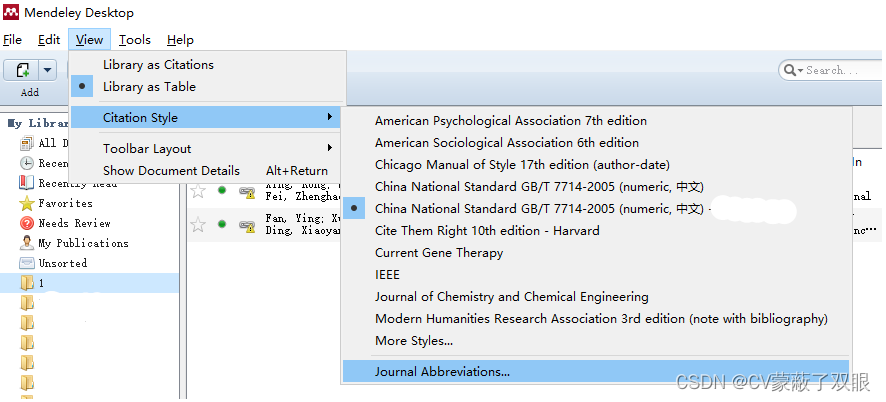
Task: Select Chicago Manual of Style 17th edition
Action: 596,165
